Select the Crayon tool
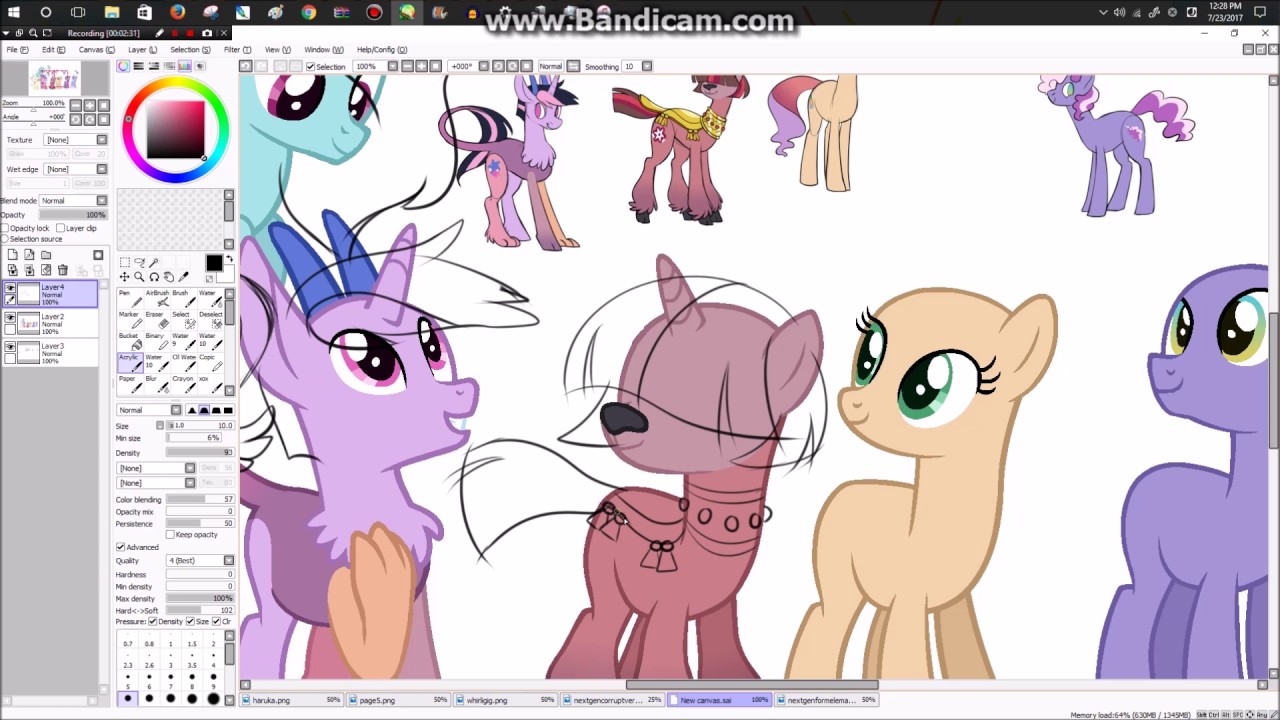 [x=182, y=385]
